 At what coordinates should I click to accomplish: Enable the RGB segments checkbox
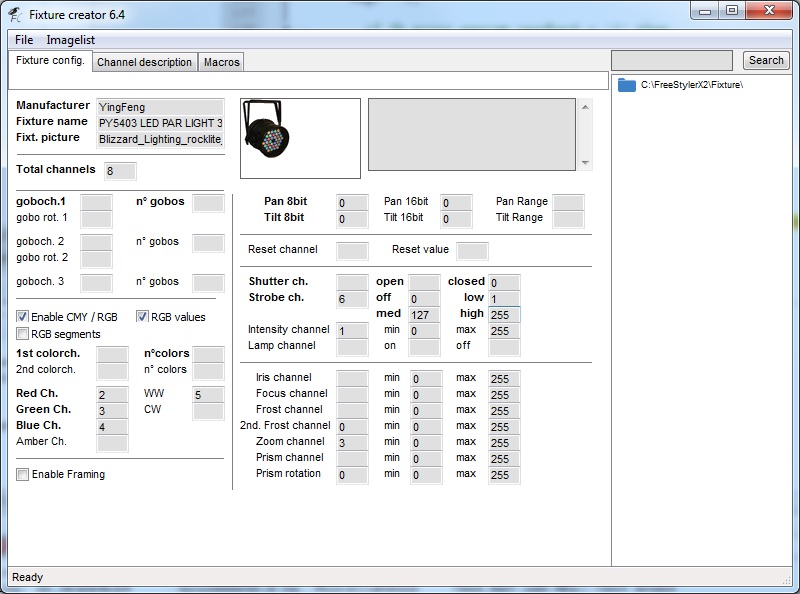(23, 334)
